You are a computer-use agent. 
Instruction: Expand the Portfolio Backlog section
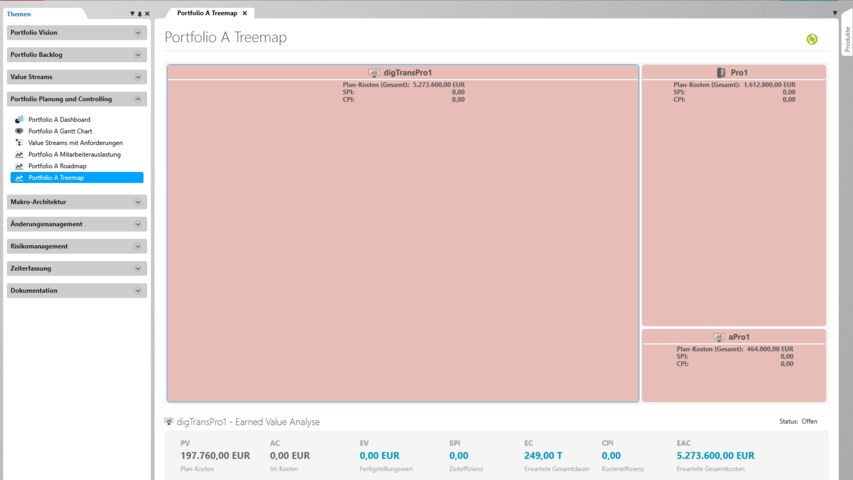click(138, 55)
